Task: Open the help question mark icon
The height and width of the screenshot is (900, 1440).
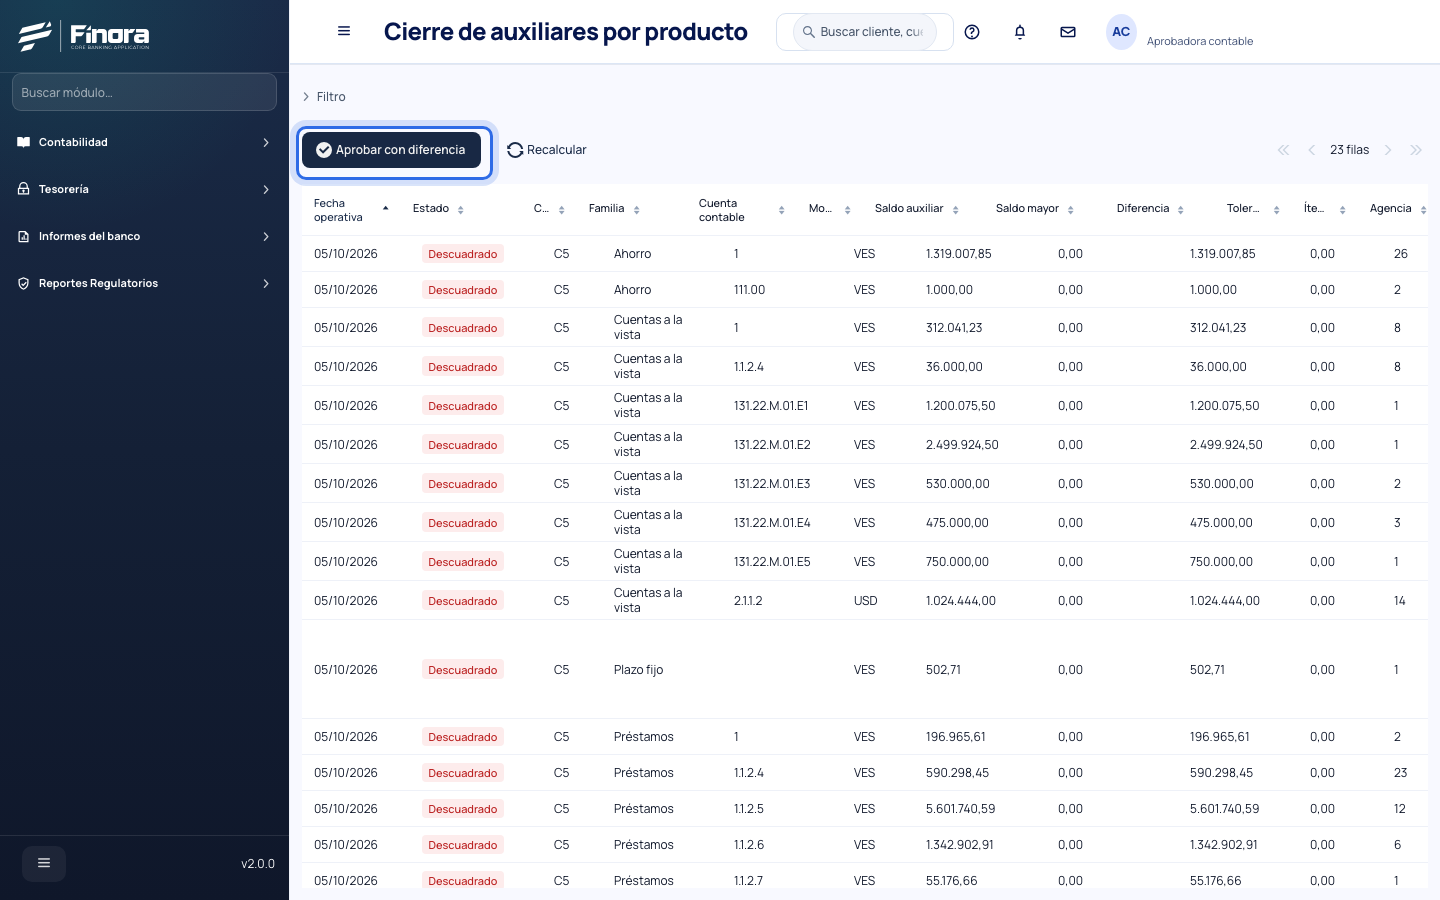Action: [x=972, y=32]
